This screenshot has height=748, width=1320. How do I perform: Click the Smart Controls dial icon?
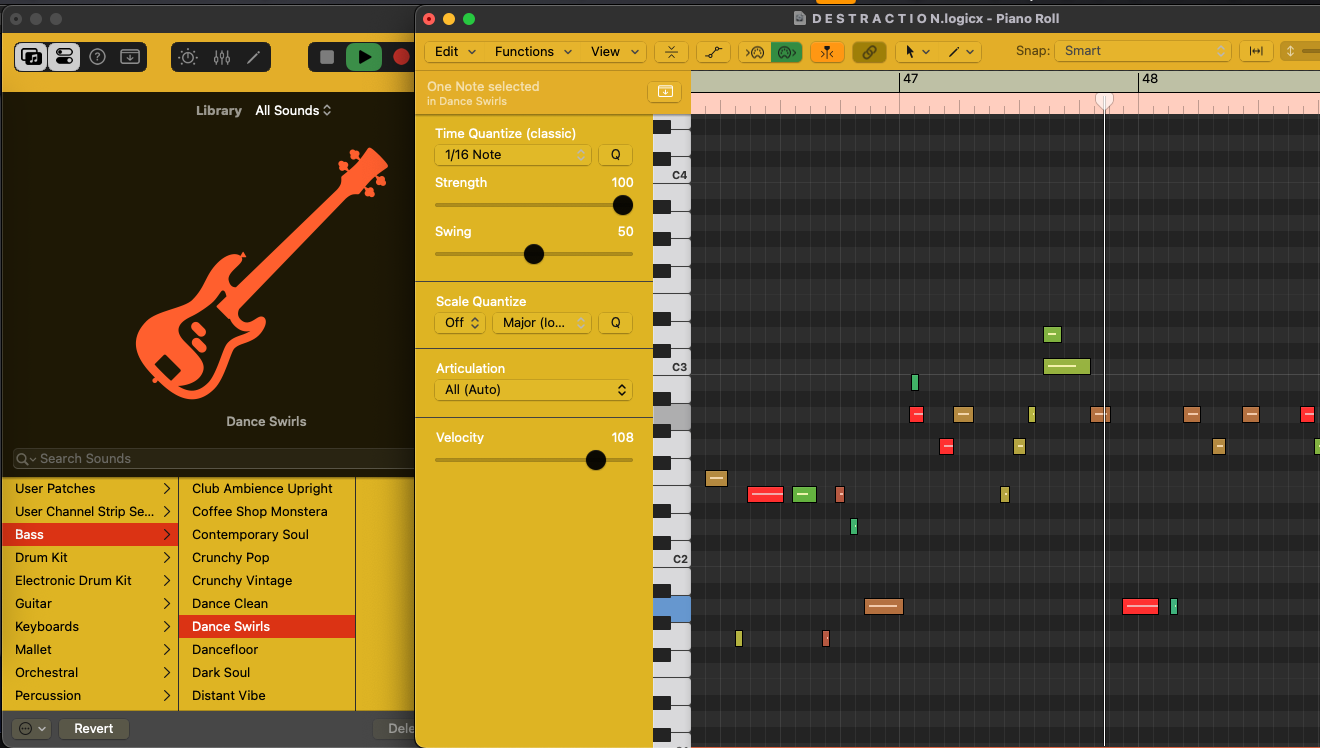click(x=188, y=57)
